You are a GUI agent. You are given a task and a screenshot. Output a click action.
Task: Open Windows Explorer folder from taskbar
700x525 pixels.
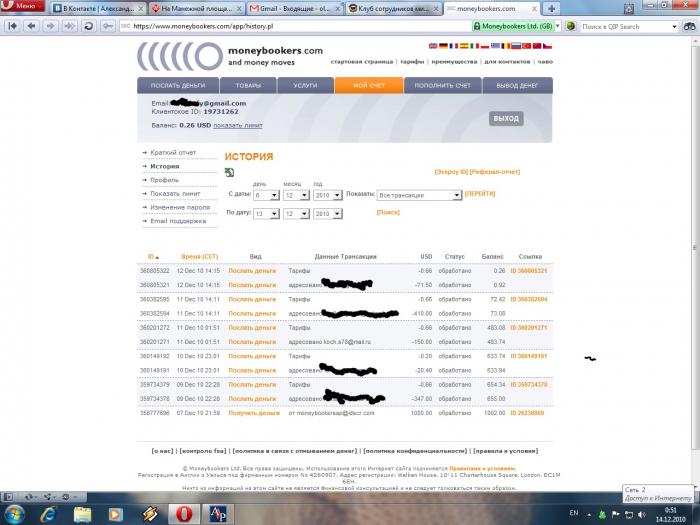pos(82,514)
